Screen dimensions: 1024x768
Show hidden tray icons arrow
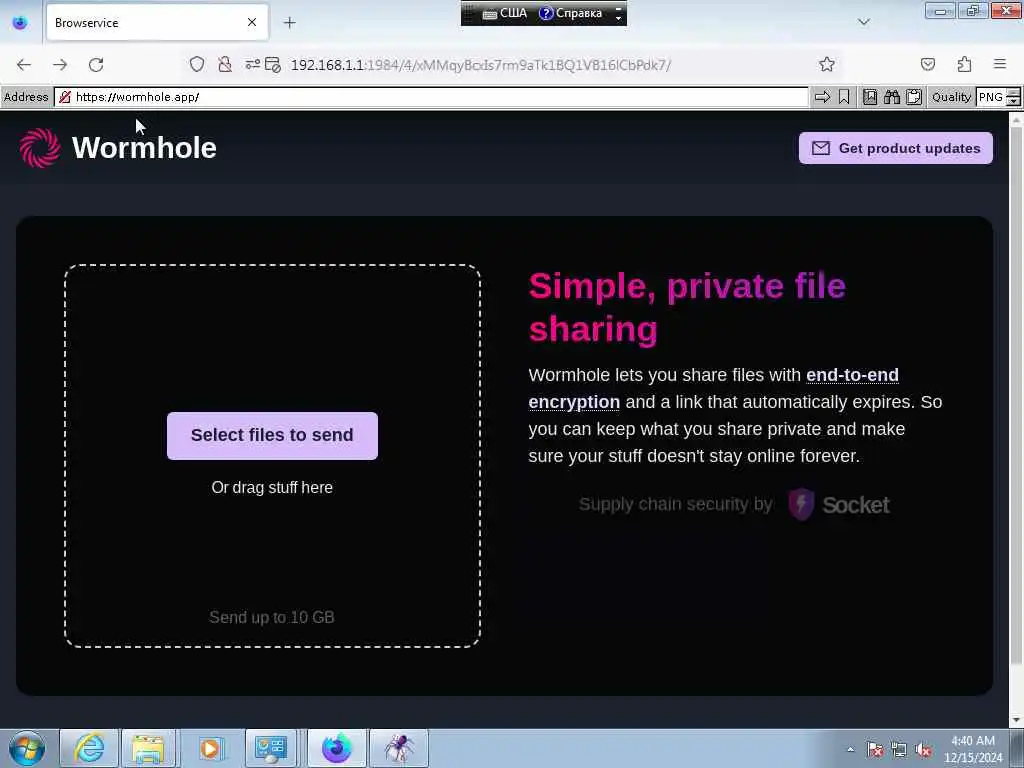pos(850,750)
